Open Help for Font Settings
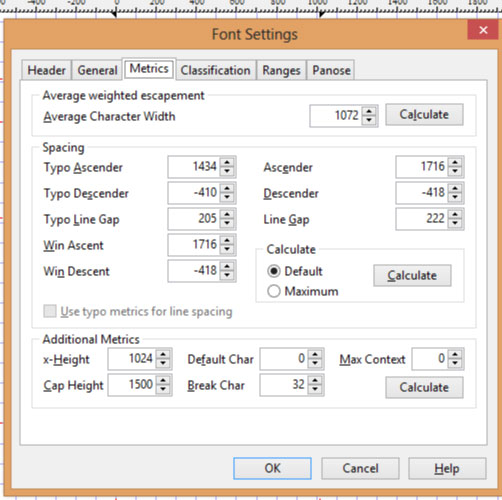Image resolution: width=502 pixels, height=500 pixels. [x=447, y=468]
